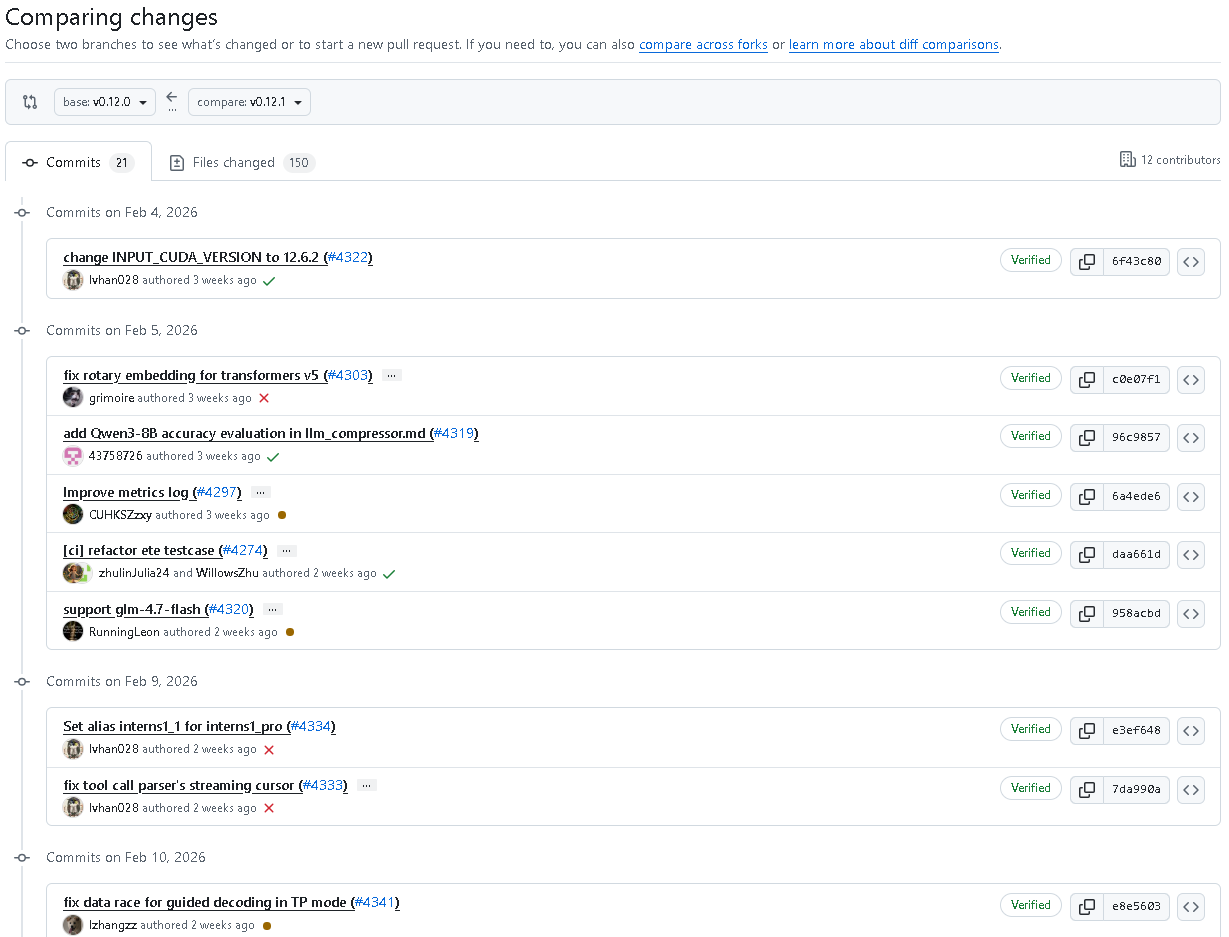Open the compare across forks link
The height and width of the screenshot is (937, 1229).
click(x=703, y=45)
